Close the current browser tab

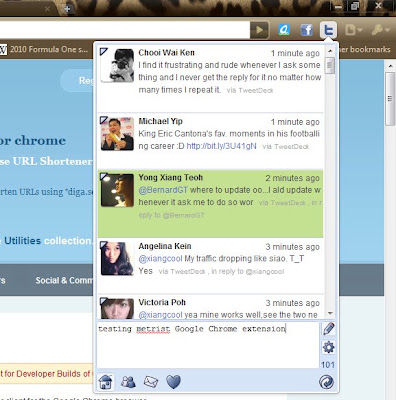point(47,9)
